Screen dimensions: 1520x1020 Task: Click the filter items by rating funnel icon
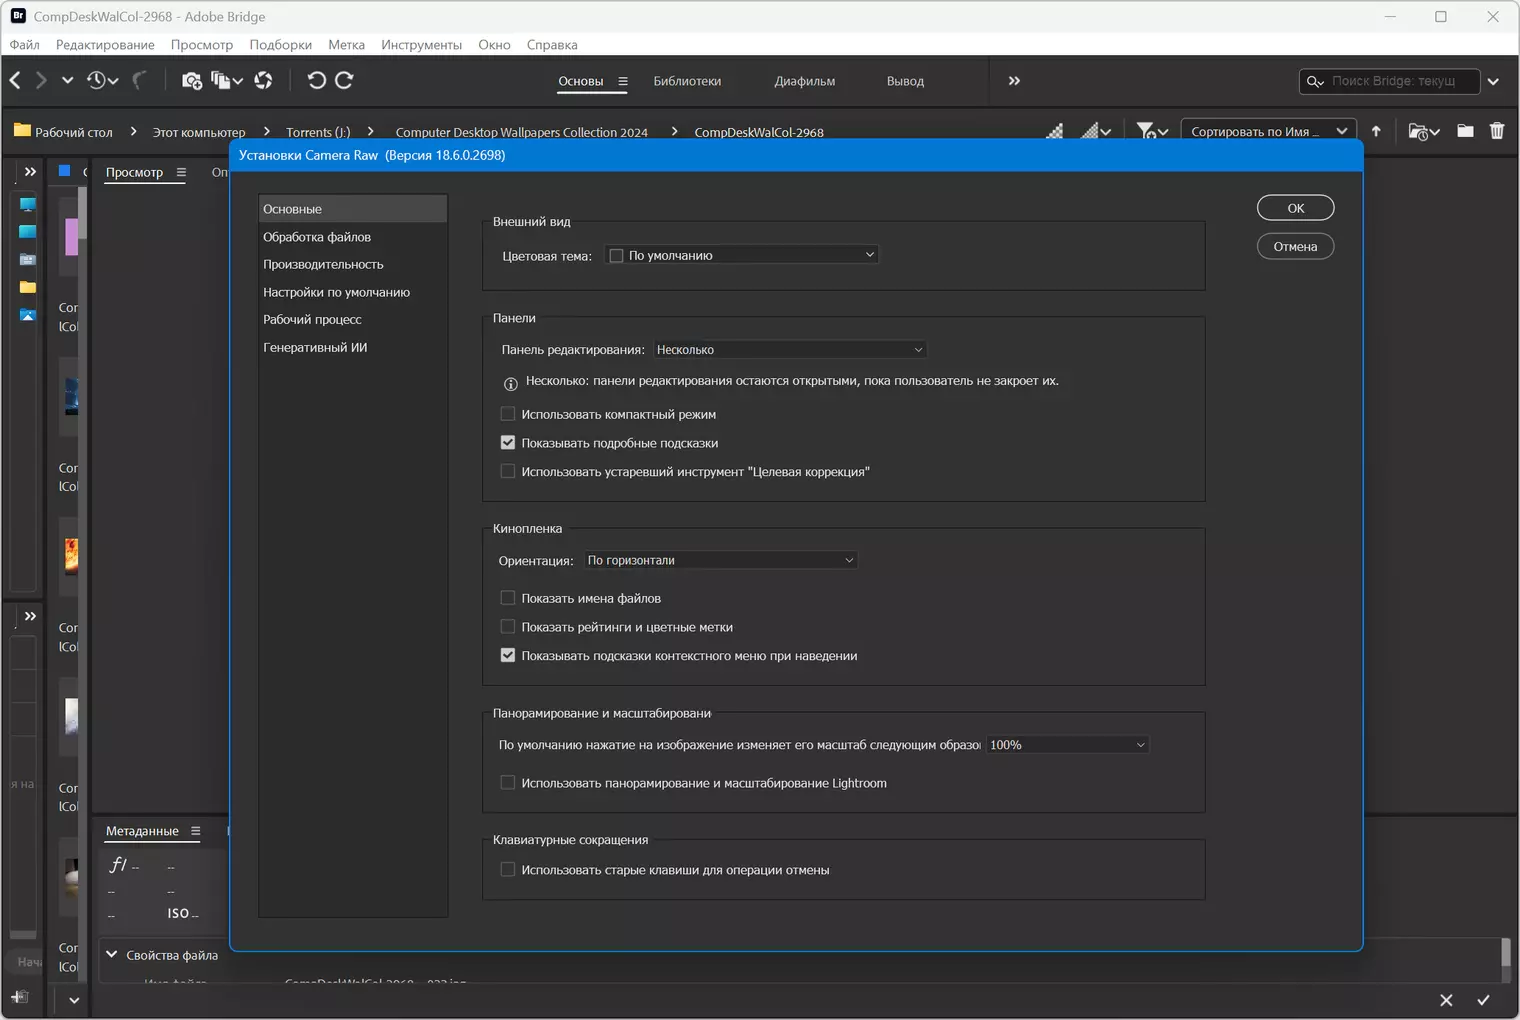pyautogui.click(x=1152, y=131)
